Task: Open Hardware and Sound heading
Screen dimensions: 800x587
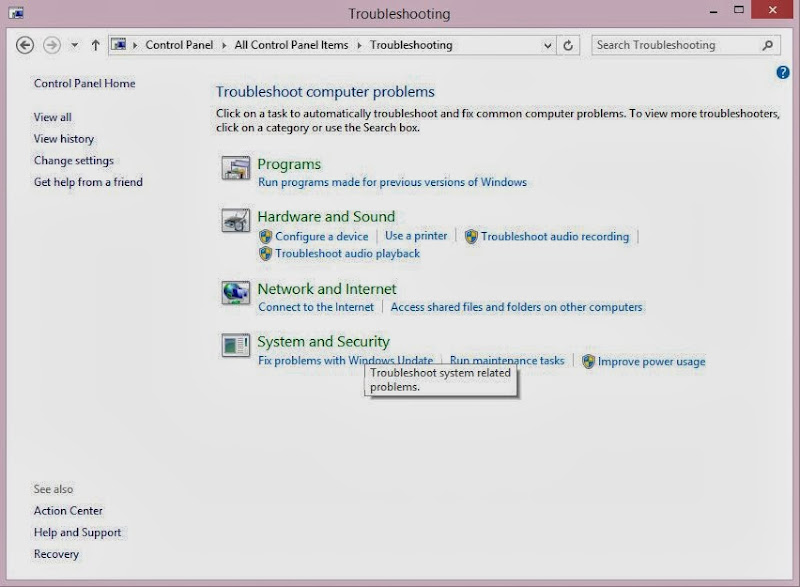Action: [326, 217]
